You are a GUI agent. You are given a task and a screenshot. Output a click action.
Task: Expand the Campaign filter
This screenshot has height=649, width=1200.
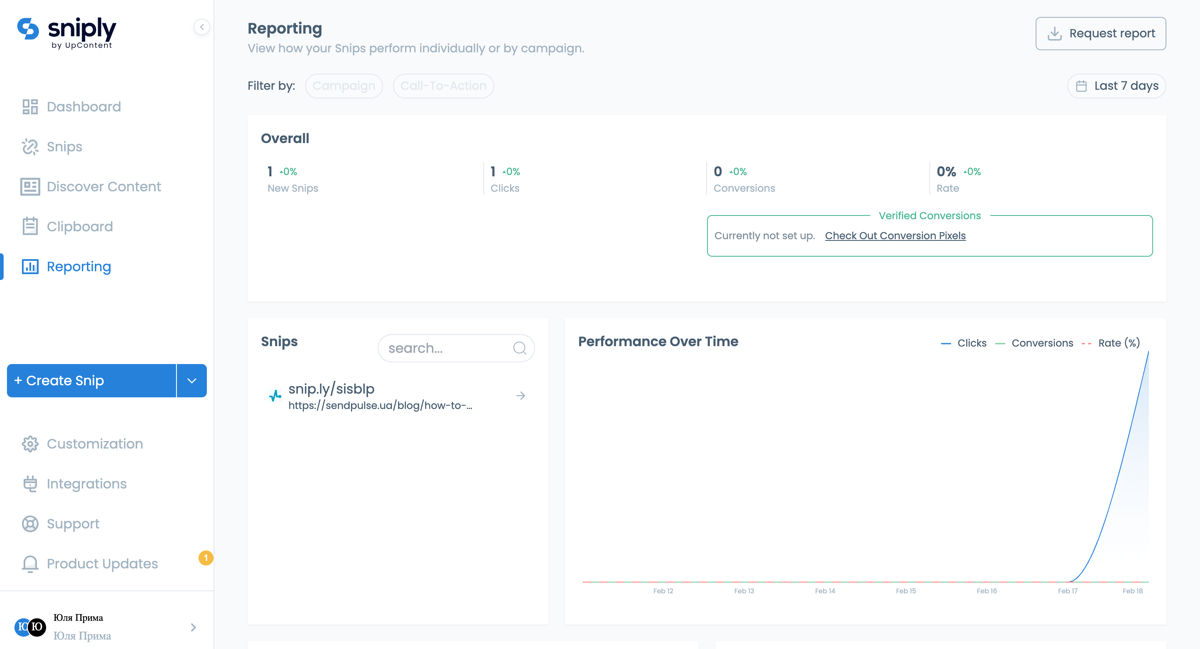point(344,86)
